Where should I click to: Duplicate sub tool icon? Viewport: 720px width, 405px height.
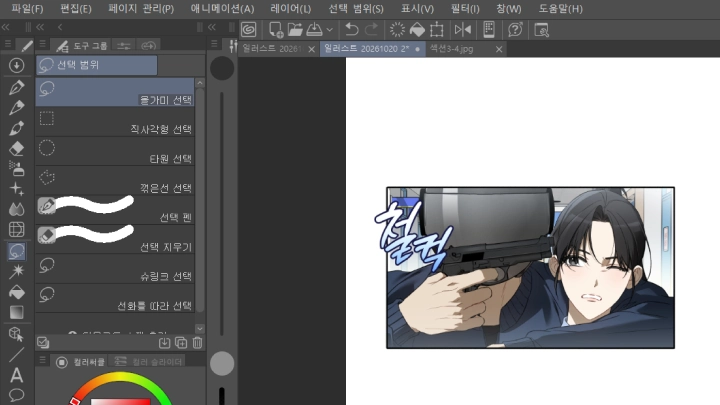pos(181,343)
